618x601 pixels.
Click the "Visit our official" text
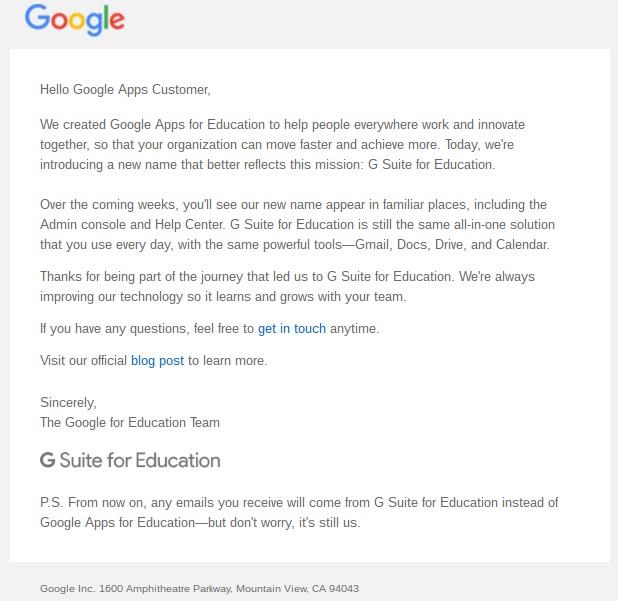[x=84, y=360]
